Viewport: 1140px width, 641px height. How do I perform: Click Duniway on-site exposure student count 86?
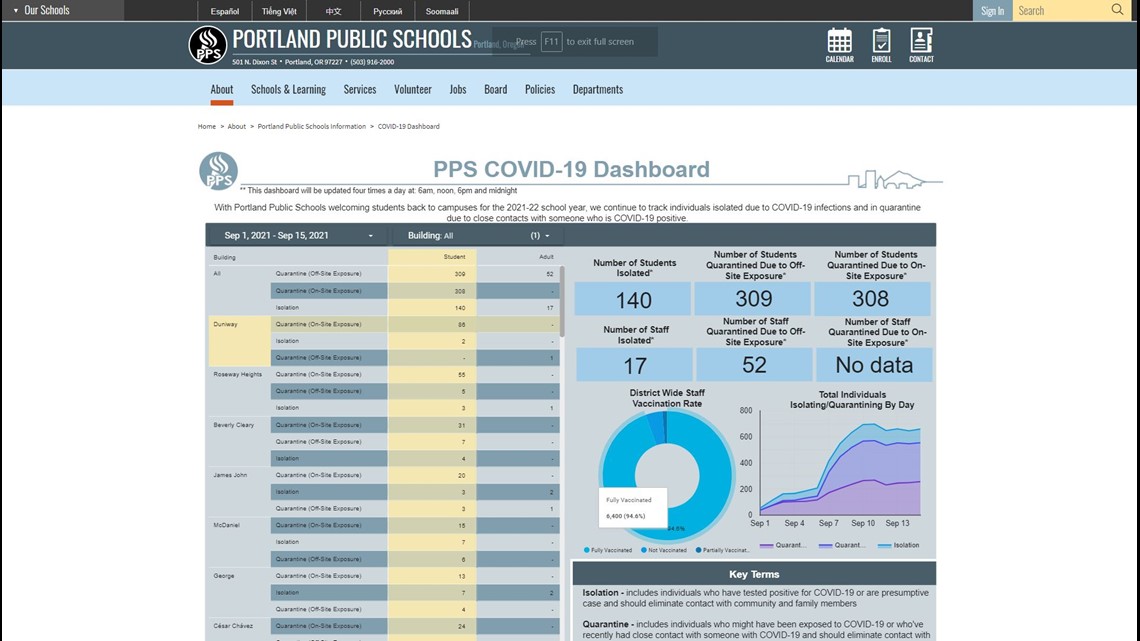(x=462, y=325)
